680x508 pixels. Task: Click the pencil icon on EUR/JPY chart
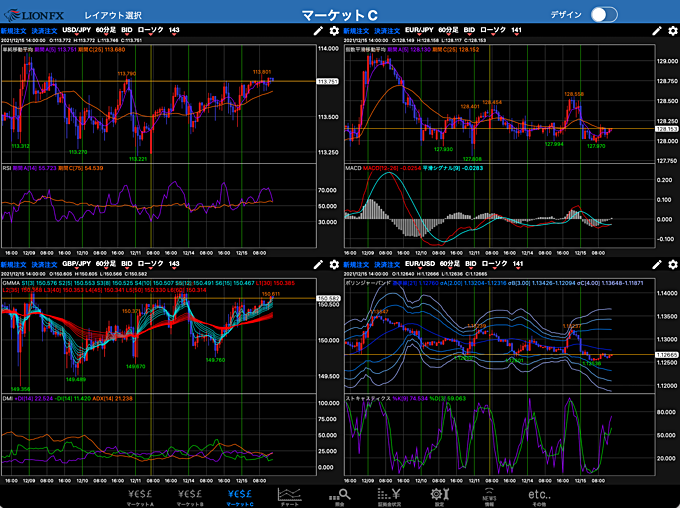click(657, 31)
